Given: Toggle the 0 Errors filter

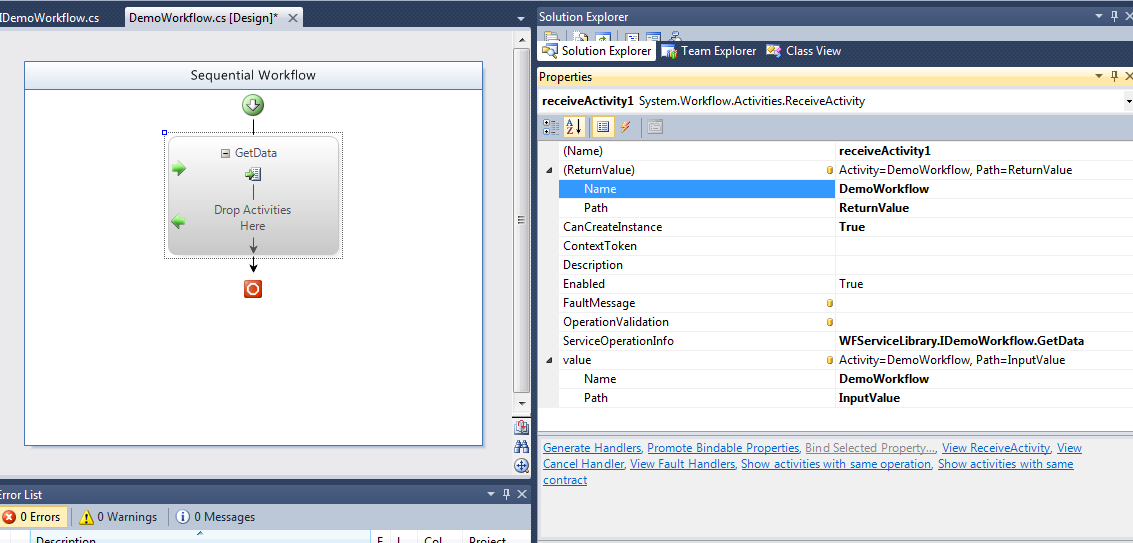Looking at the screenshot, I should click(x=33, y=517).
